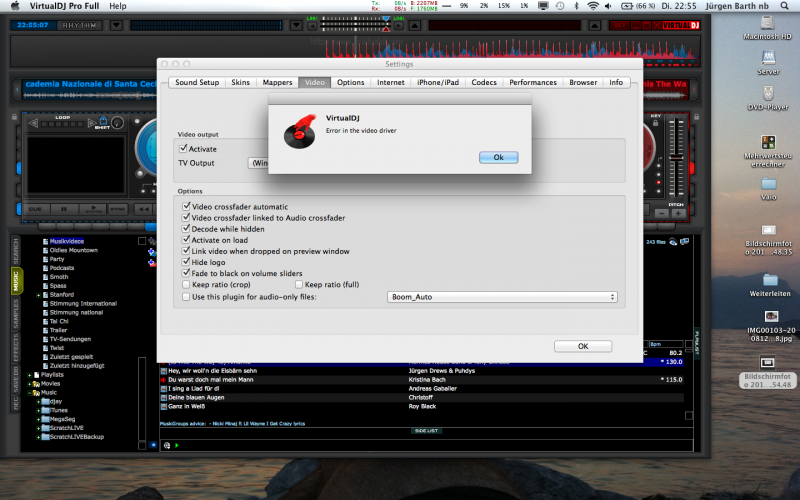
Task: Click the left deck CUE button
Action: click(36, 209)
